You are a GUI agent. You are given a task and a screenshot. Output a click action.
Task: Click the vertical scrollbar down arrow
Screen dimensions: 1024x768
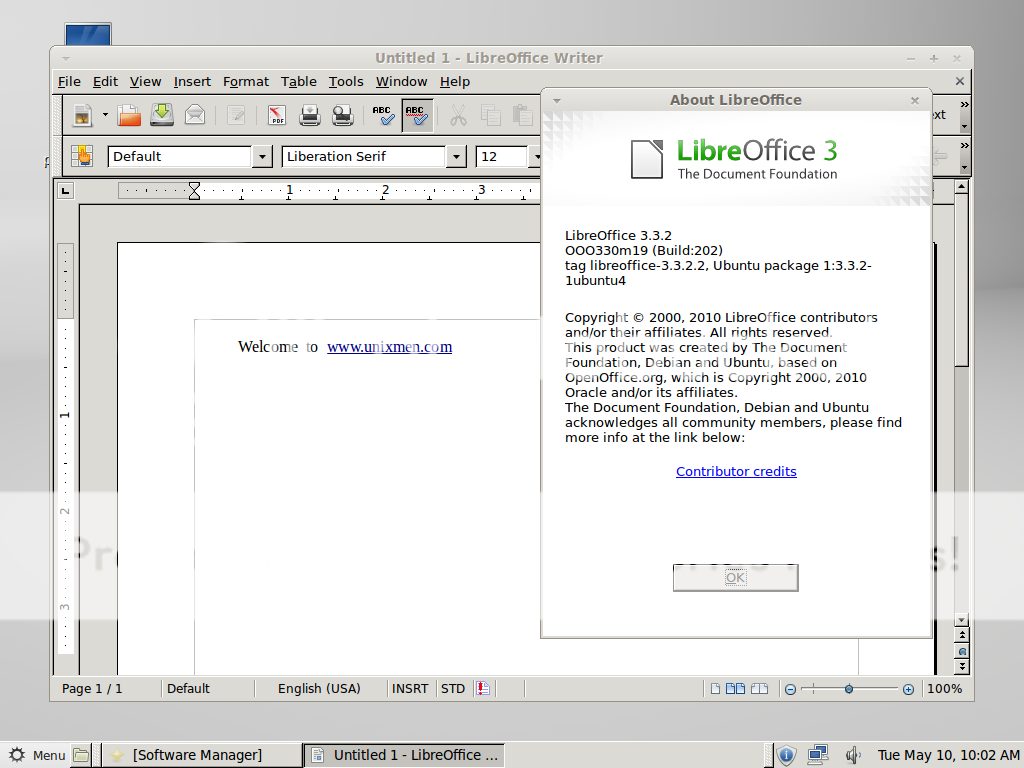click(961, 619)
